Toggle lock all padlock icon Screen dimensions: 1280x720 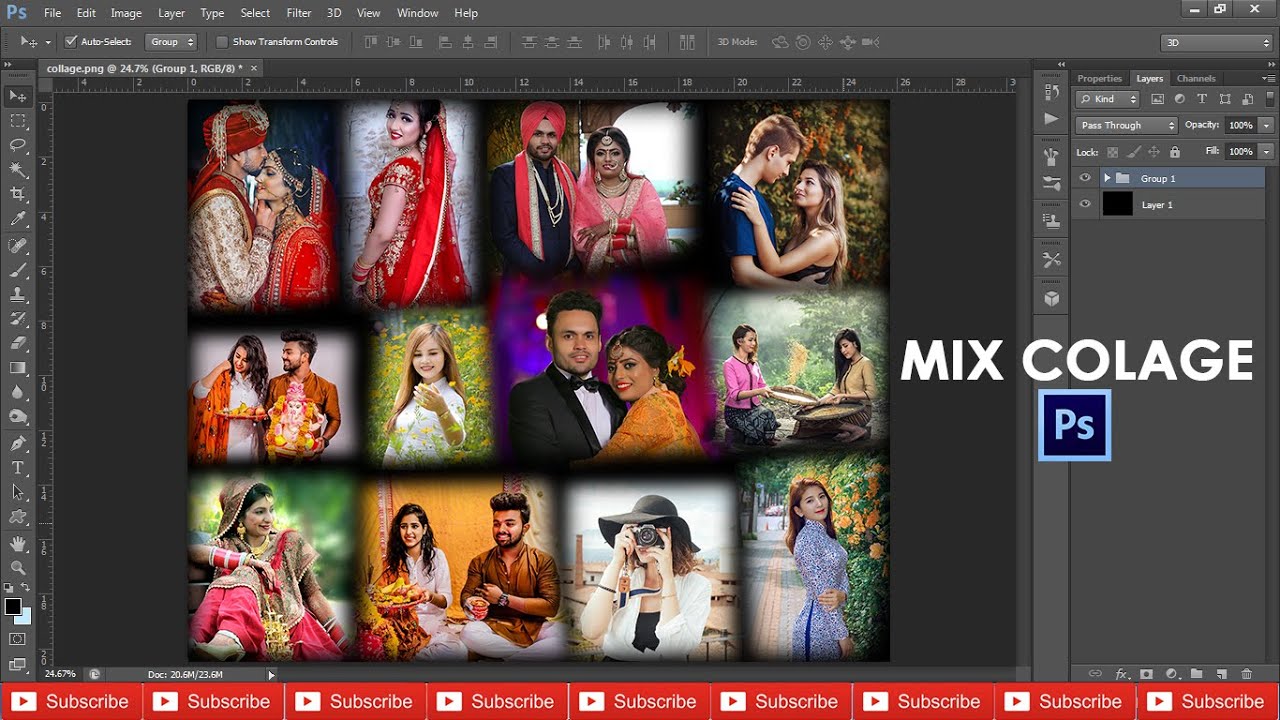[1175, 152]
